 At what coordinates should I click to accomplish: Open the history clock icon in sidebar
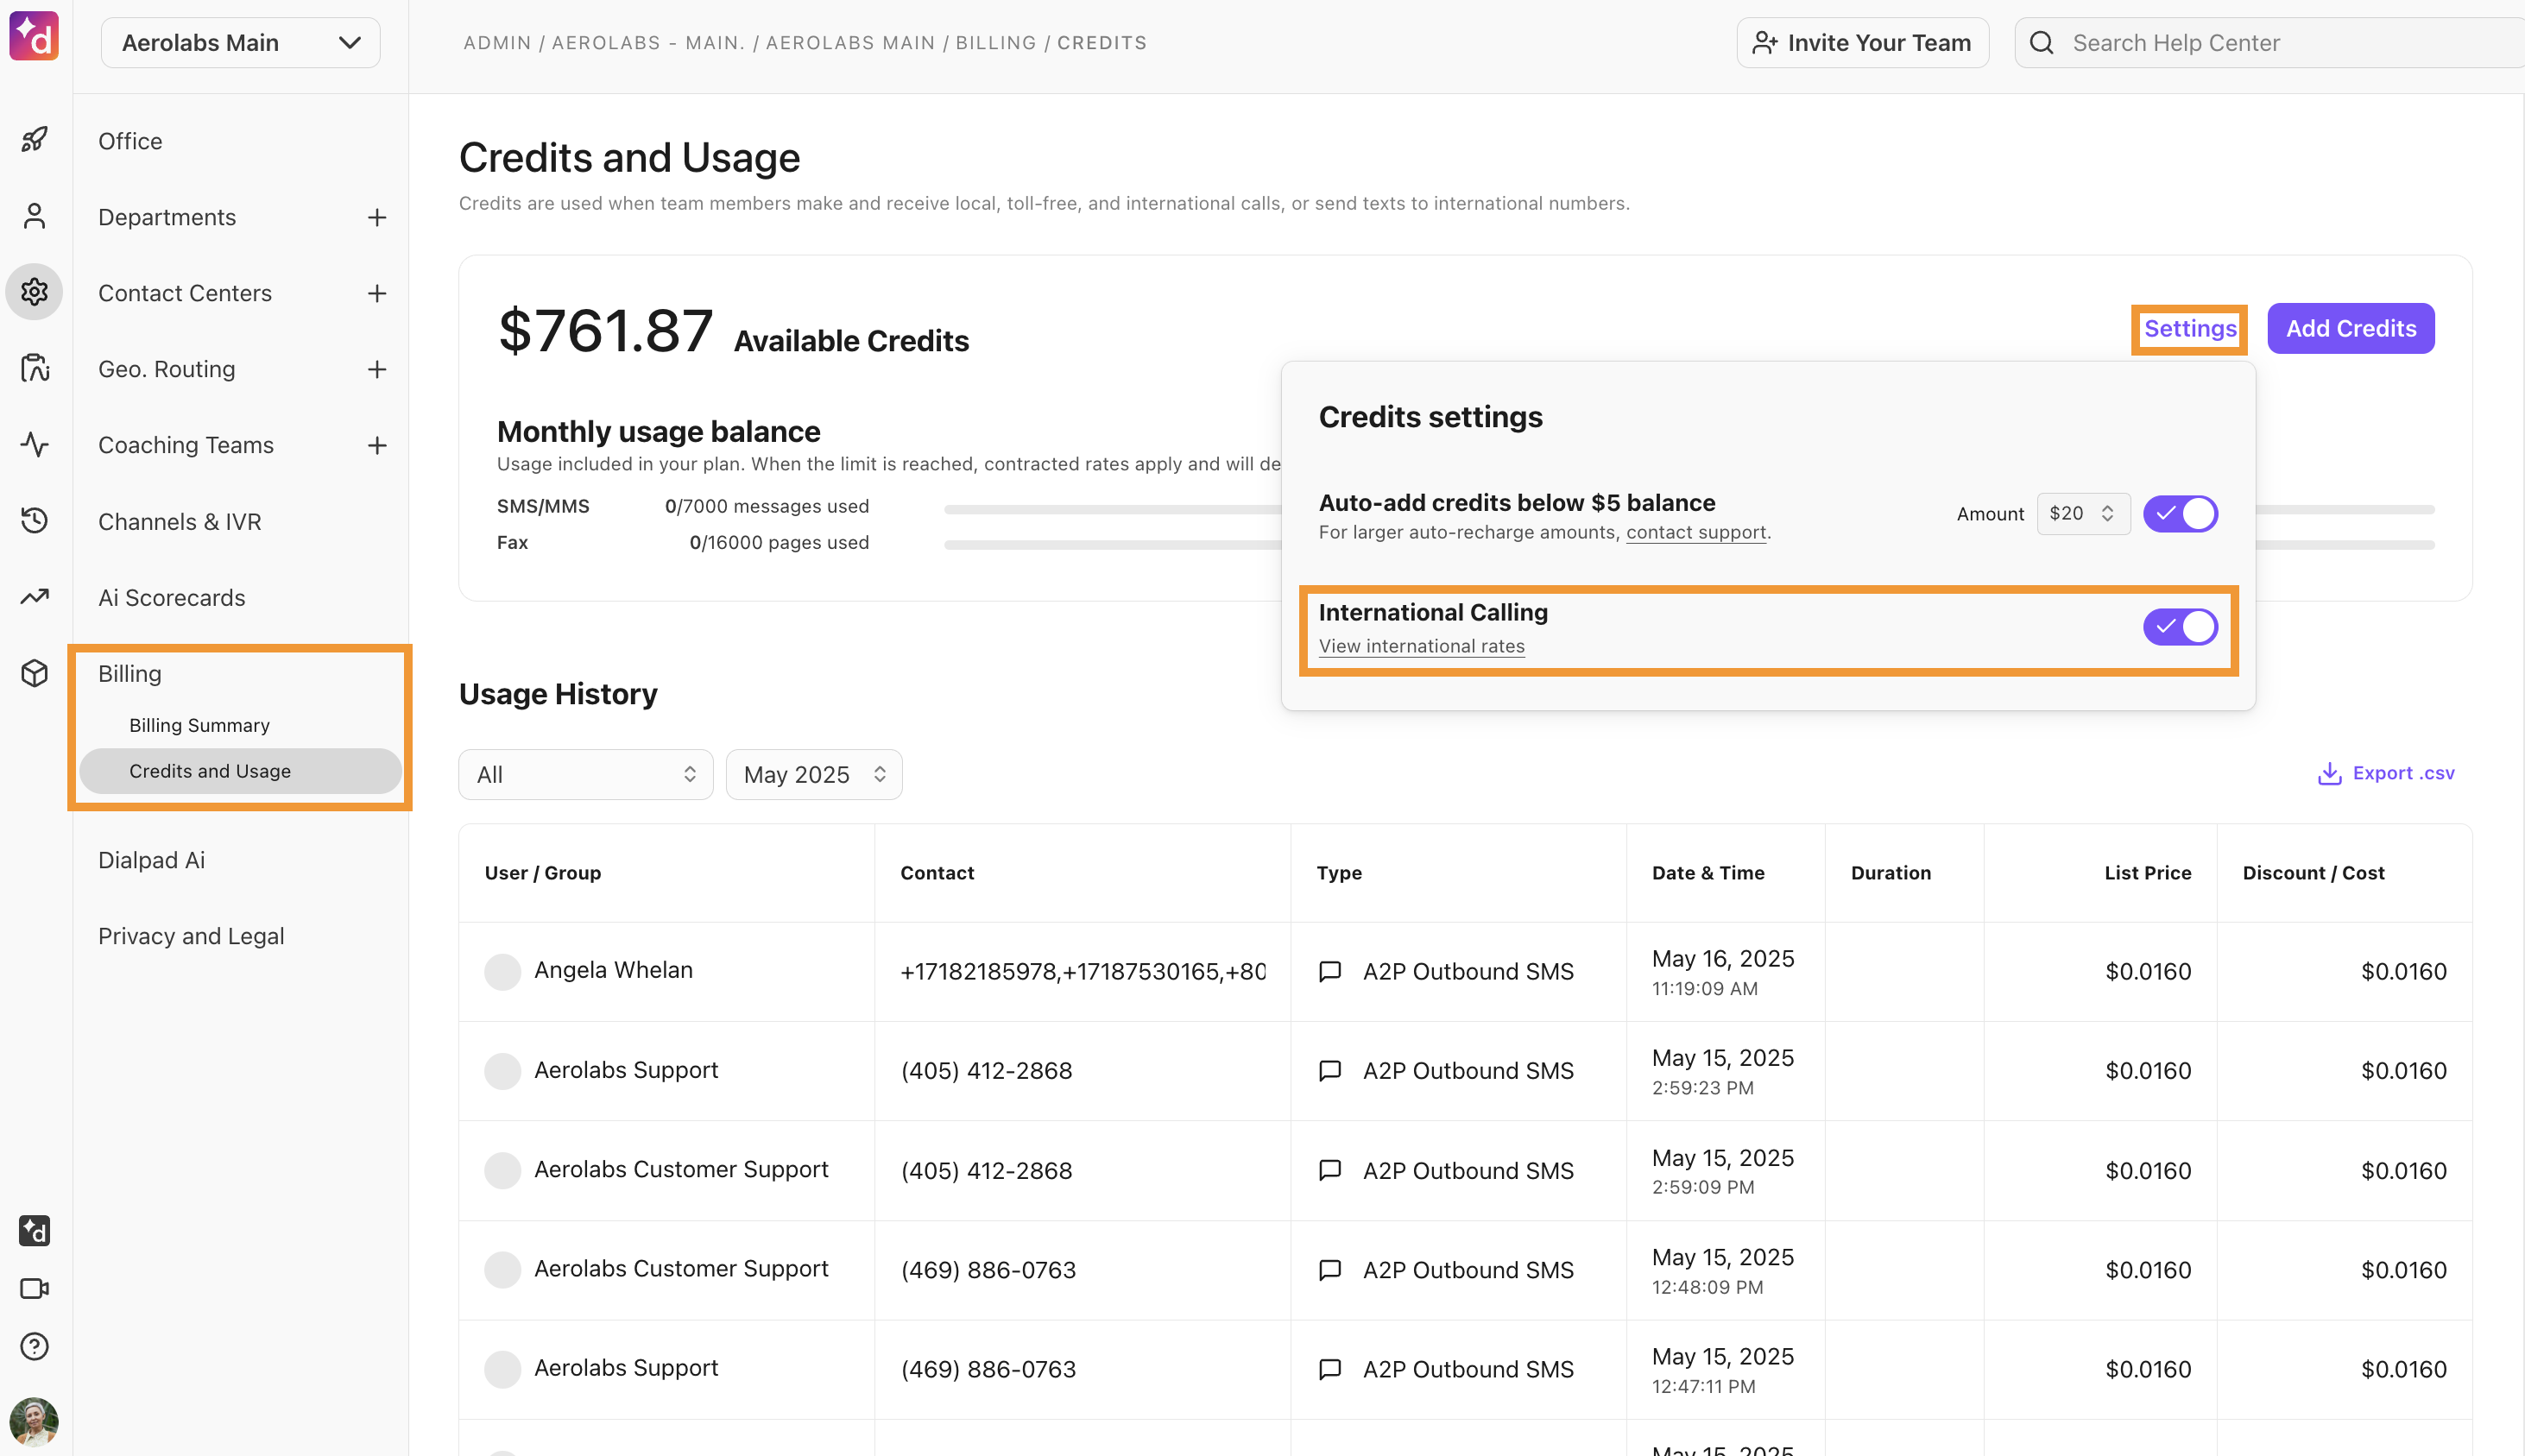click(34, 519)
